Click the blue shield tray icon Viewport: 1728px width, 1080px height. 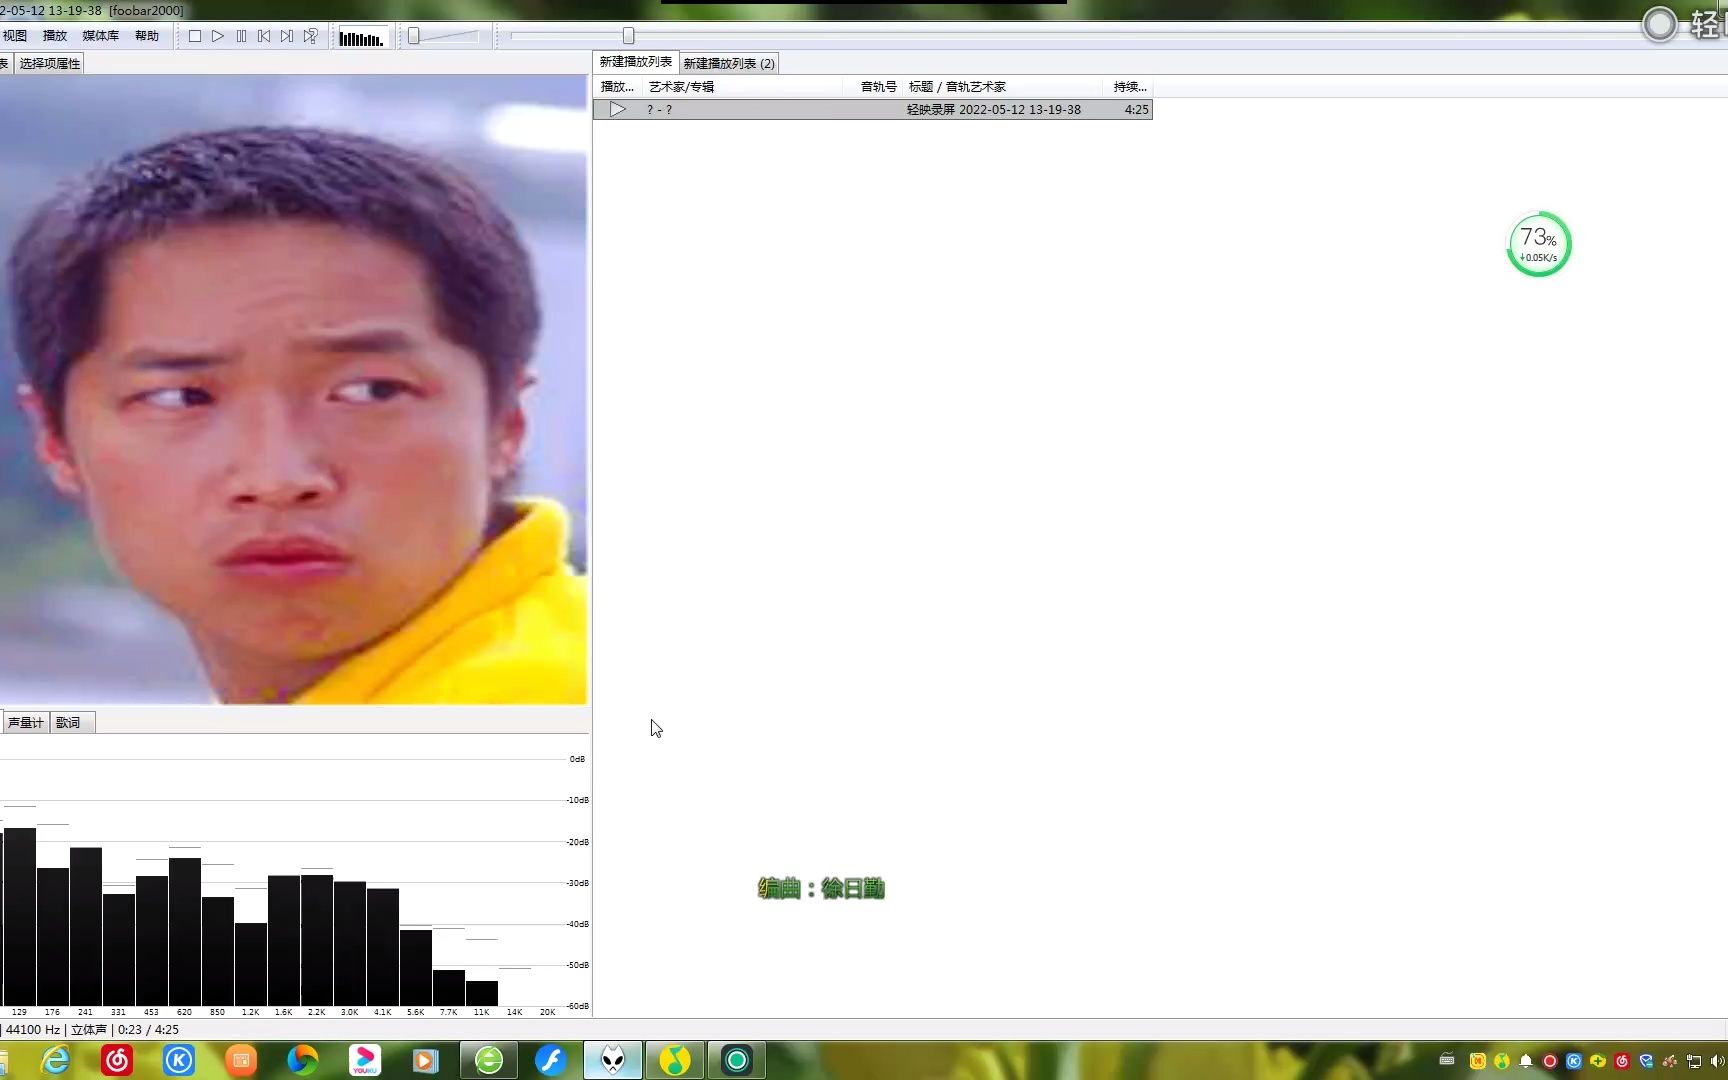pyautogui.click(x=1646, y=1061)
